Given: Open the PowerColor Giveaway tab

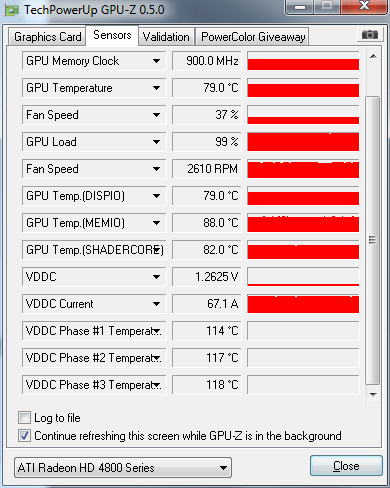Looking at the screenshot, I should (253, 37).
